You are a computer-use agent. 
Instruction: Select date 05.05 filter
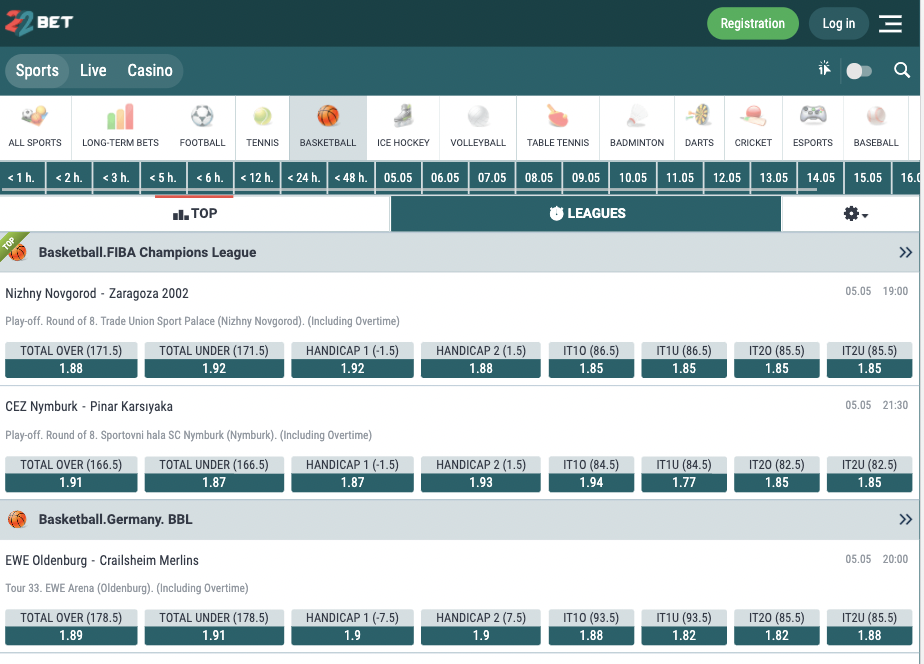click(x=398, y=177)
